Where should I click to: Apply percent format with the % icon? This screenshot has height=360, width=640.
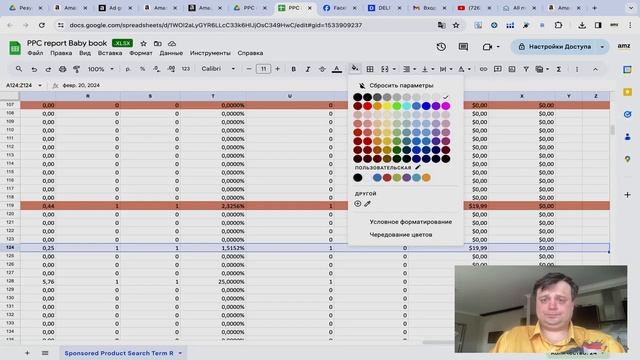142,69
